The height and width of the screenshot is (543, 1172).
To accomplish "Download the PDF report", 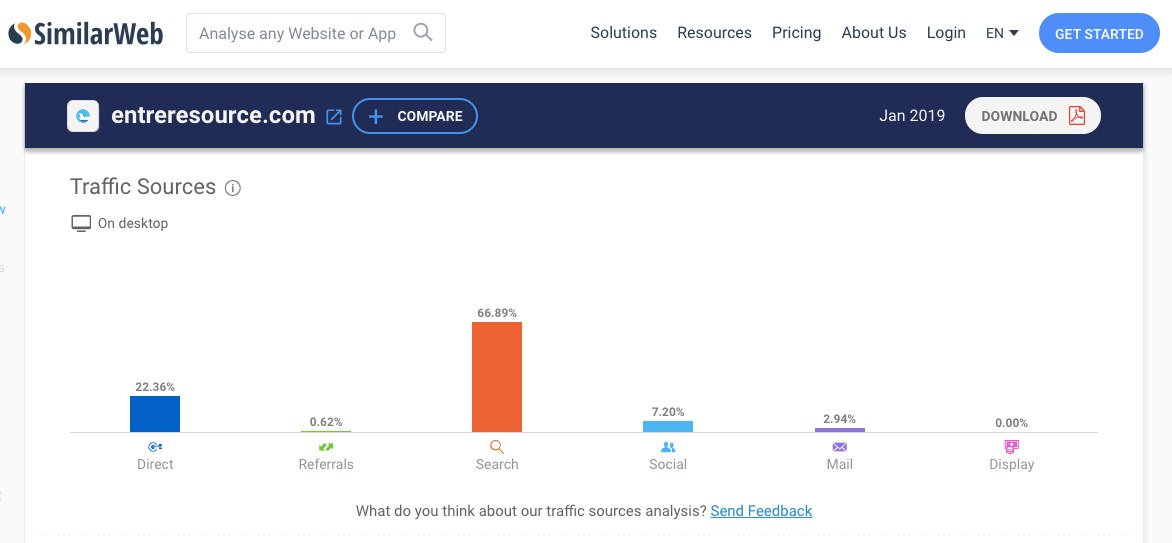I will (x=1032, y=116).
